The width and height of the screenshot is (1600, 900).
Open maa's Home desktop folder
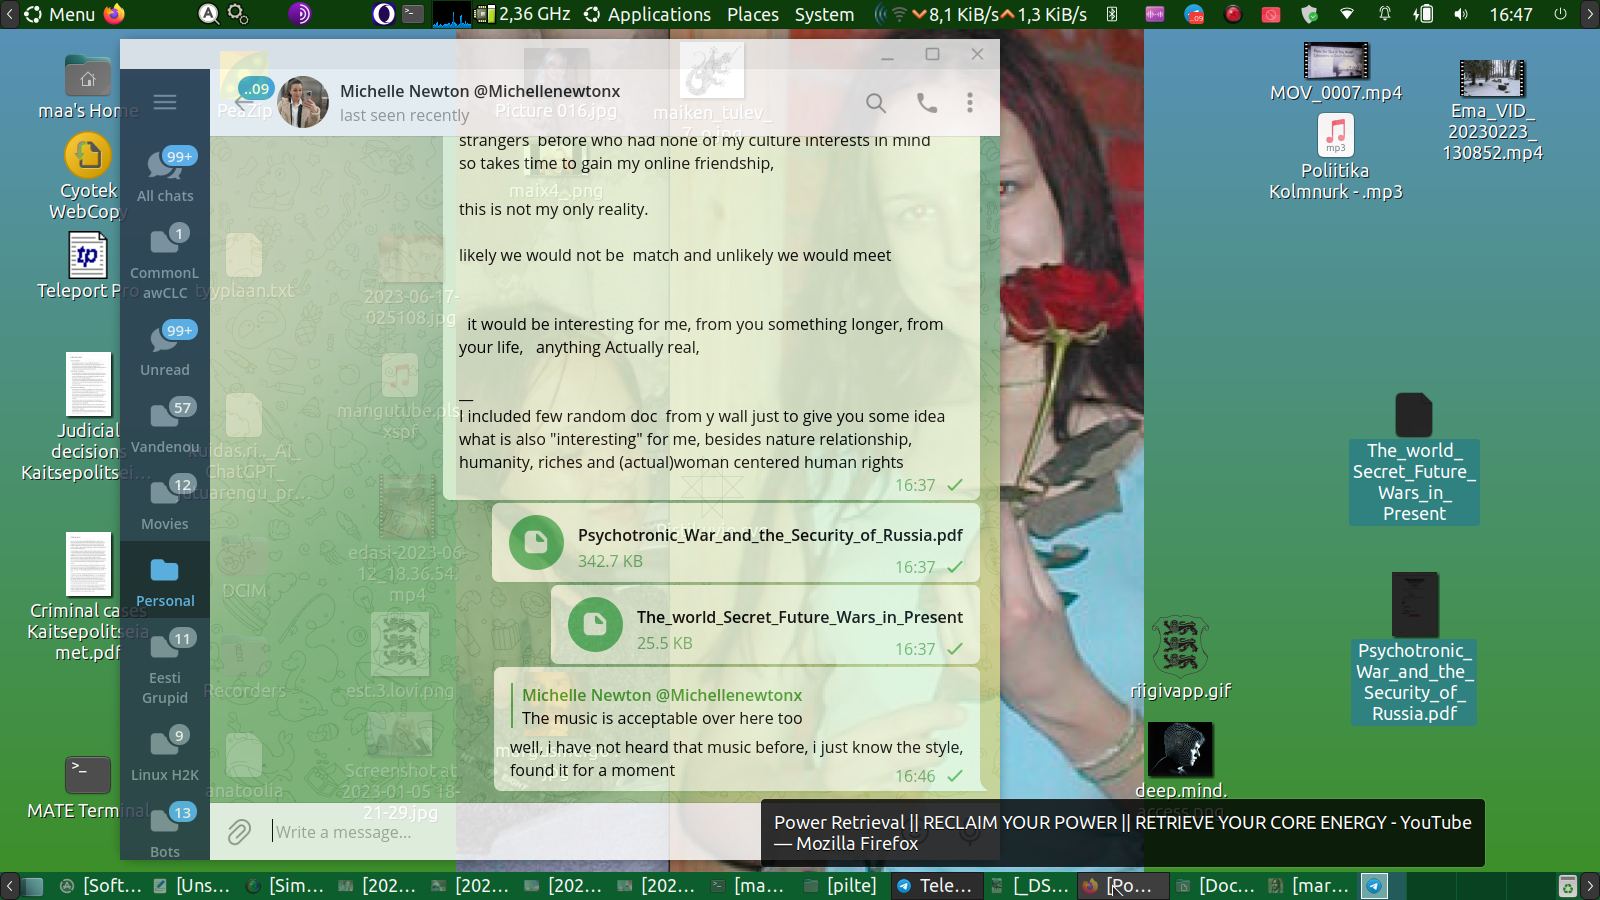pyautogui.click(x=88, y=87)
